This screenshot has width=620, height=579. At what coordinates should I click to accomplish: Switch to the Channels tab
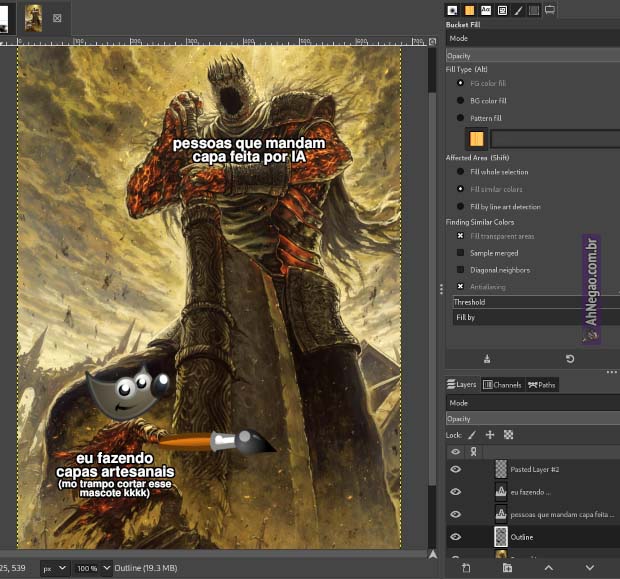point(502,384)
